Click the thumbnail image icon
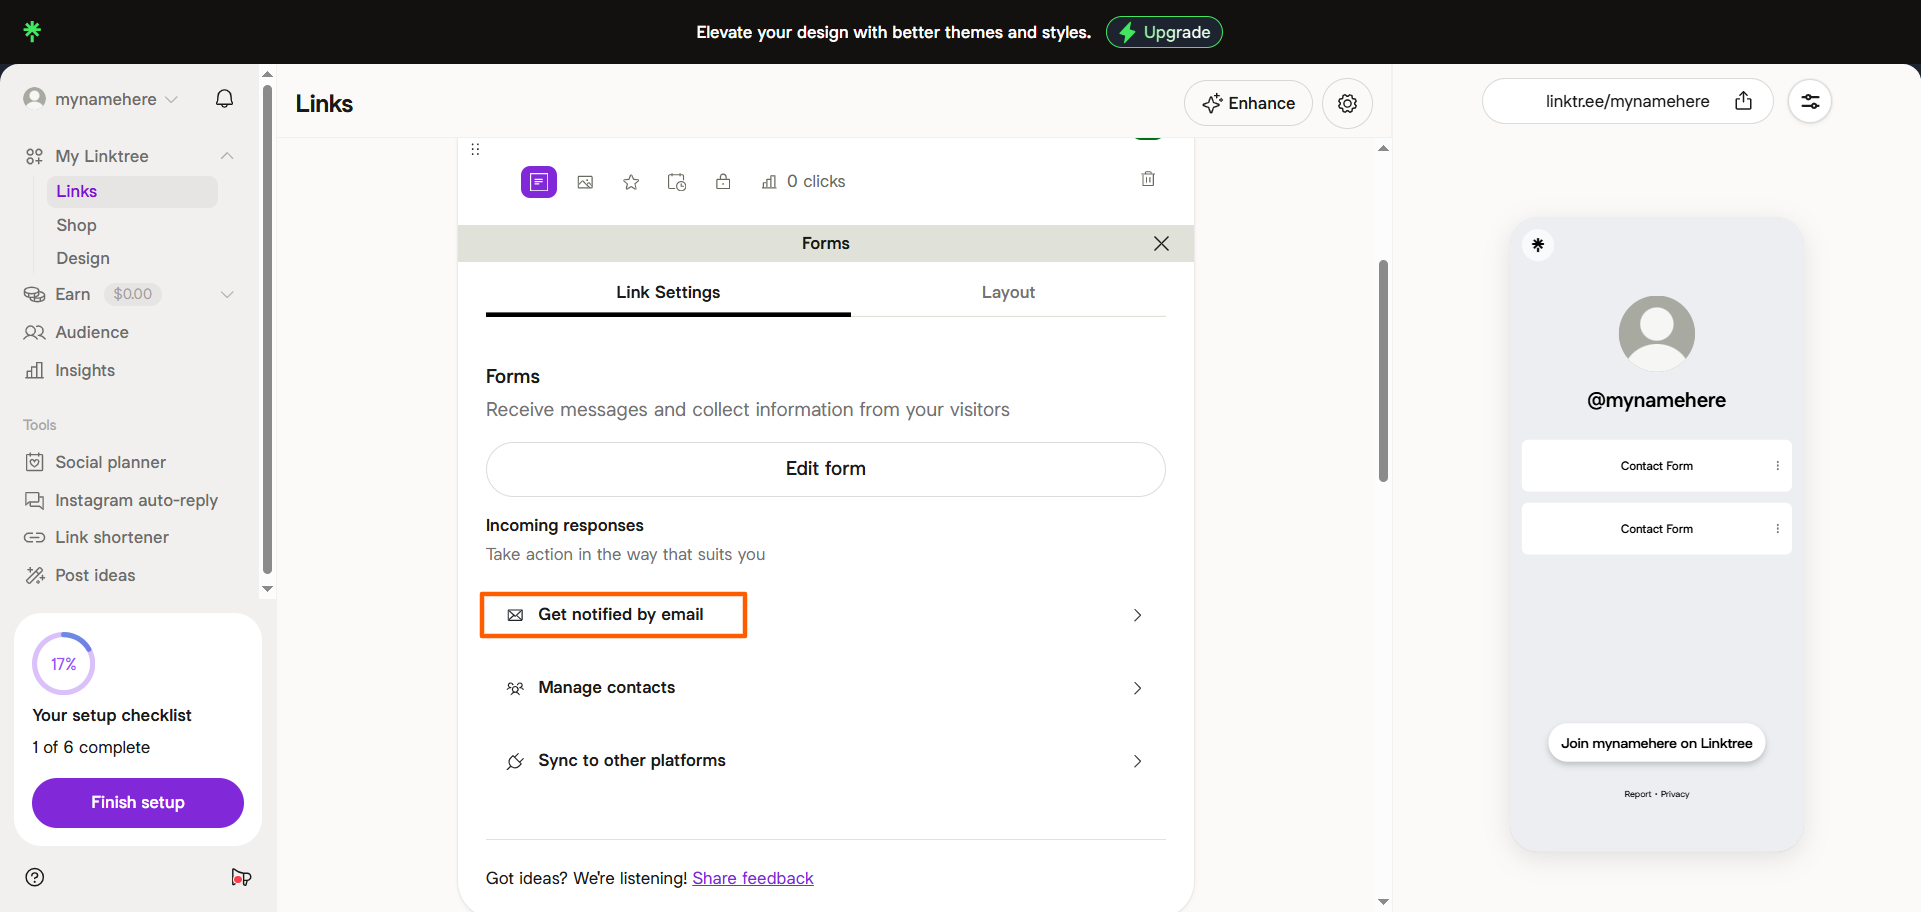The width and height of the screenshot is (1921, 912). 585,182
